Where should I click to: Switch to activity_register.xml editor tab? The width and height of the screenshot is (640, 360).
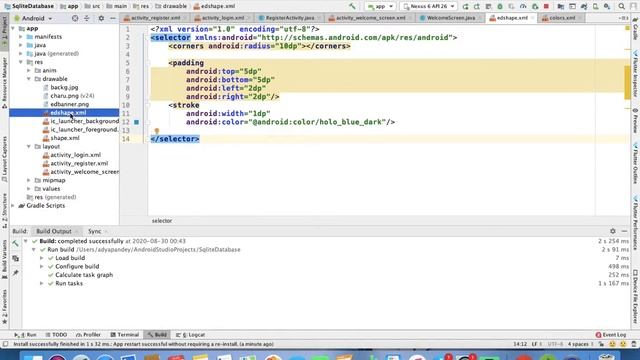pos(155,18)
